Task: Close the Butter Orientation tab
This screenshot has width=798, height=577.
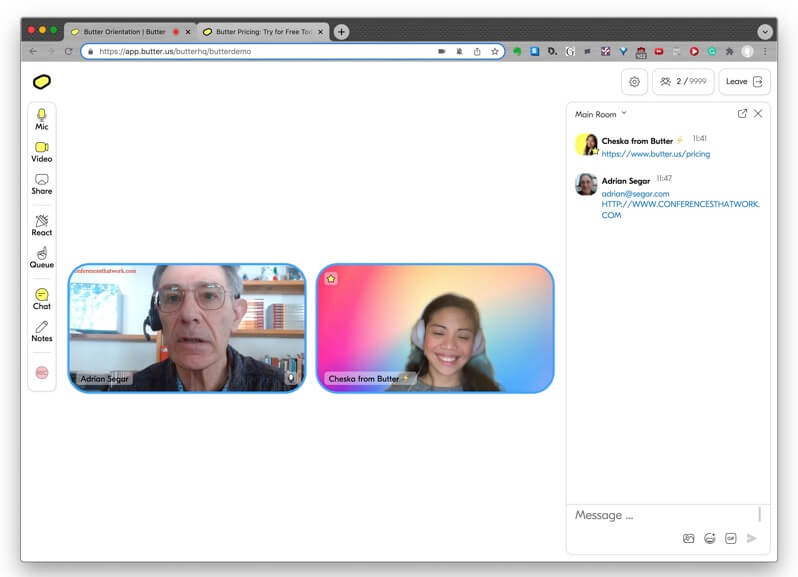Action: 188,32
